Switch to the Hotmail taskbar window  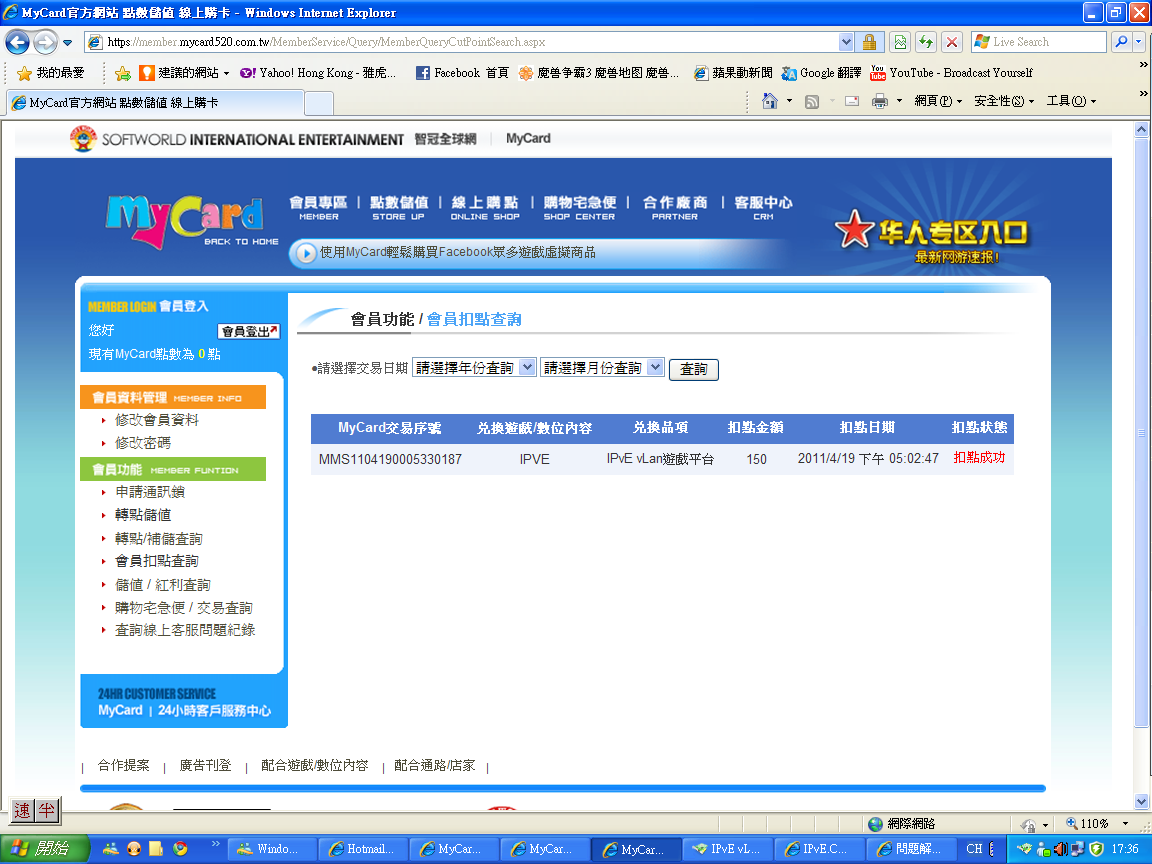(x=361, y=849)
